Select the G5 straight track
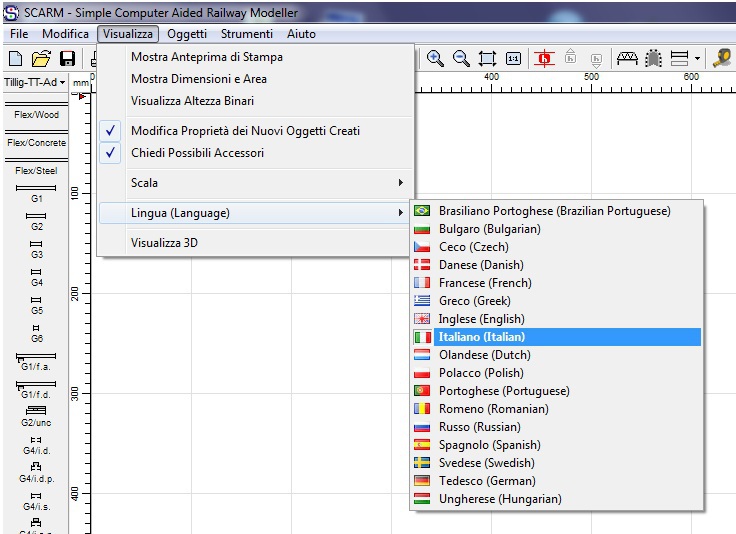This screenshot has height=534, width=736. point(36,305)
